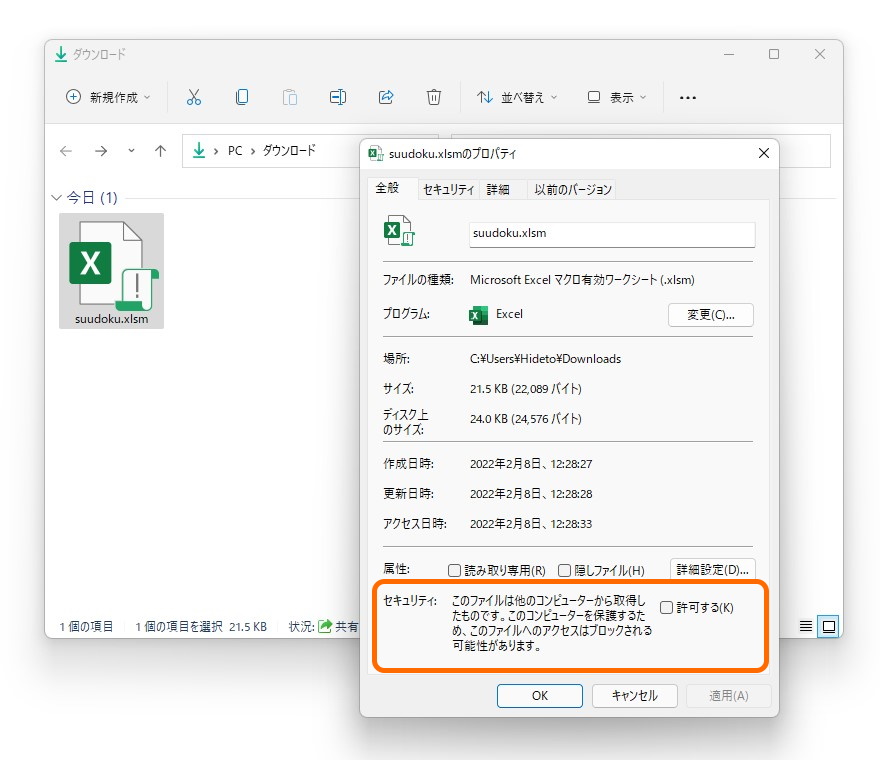Select the Cut icon on the toolbar
Screen dimensions: 880x760
pyautogui.click(x=194, y=96)
